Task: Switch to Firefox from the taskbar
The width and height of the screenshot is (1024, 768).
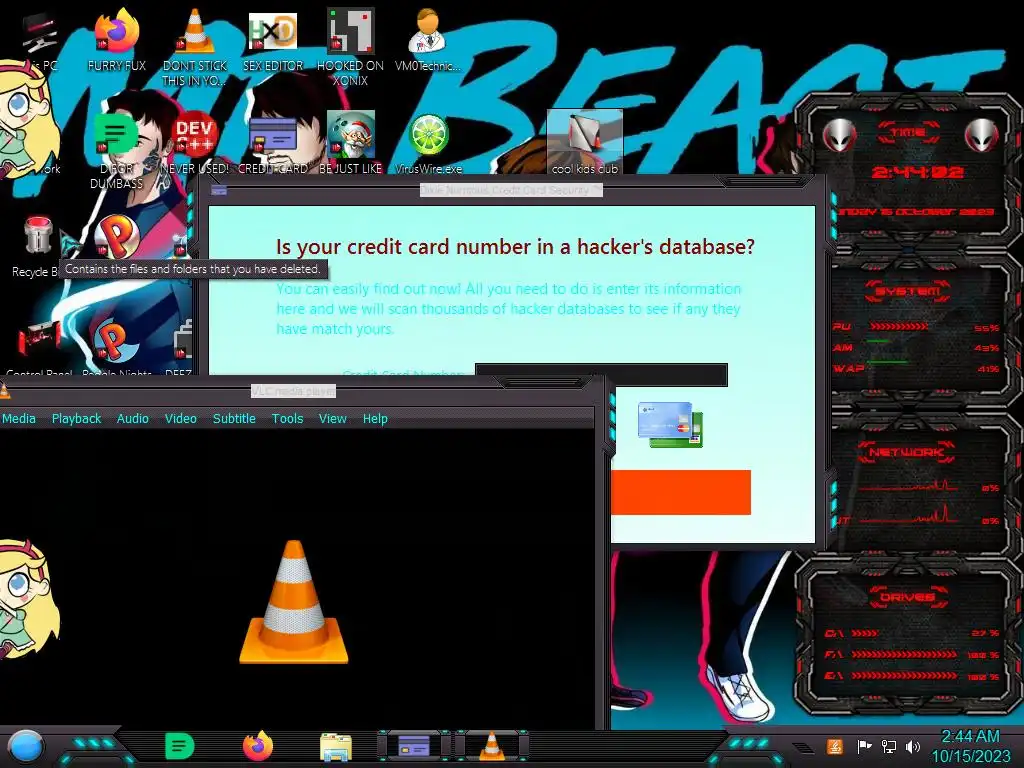Action: [x=258, y=746]
